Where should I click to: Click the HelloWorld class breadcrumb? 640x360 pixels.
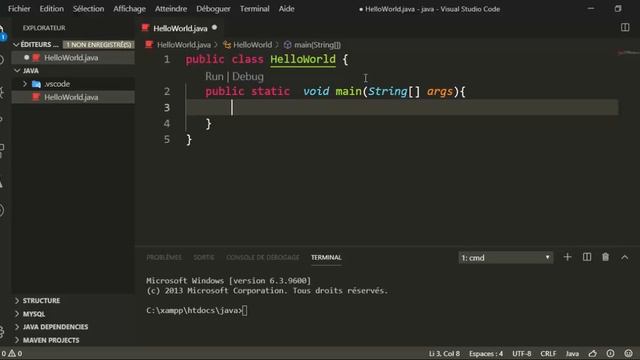[x=252, y=45]
